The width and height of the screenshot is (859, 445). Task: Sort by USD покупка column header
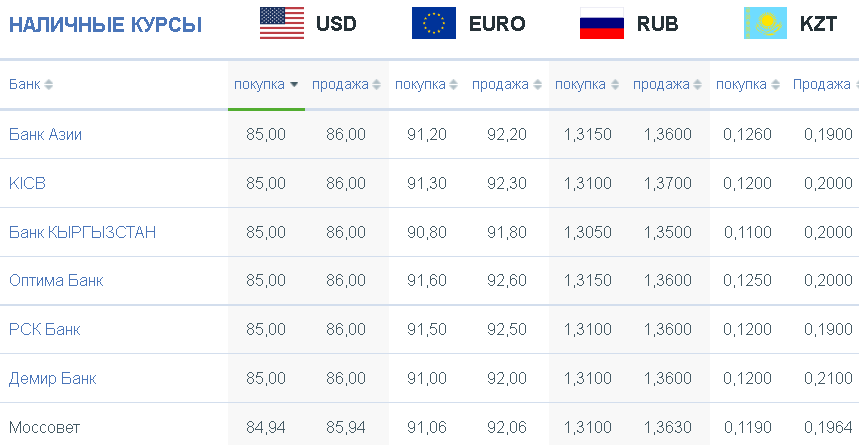[266, 85]
